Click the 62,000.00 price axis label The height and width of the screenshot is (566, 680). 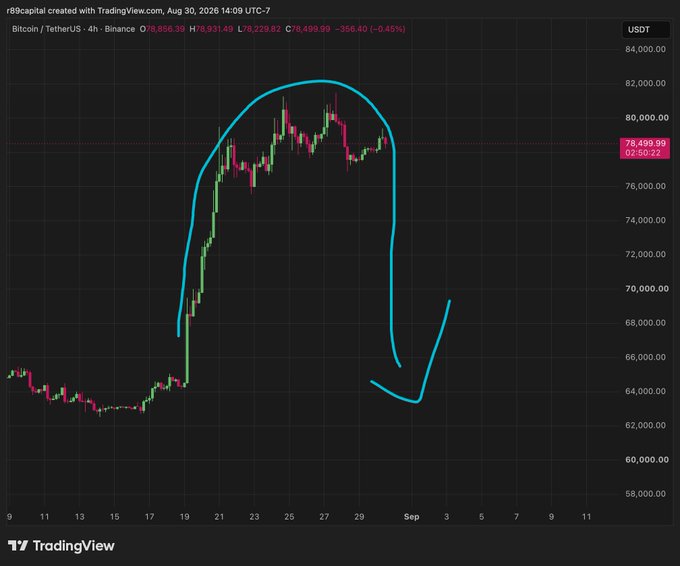(645, 425)
